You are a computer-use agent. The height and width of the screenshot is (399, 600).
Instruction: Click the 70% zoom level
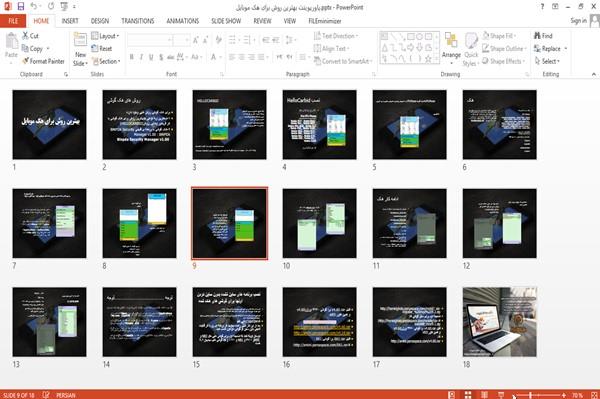point(577,395)
